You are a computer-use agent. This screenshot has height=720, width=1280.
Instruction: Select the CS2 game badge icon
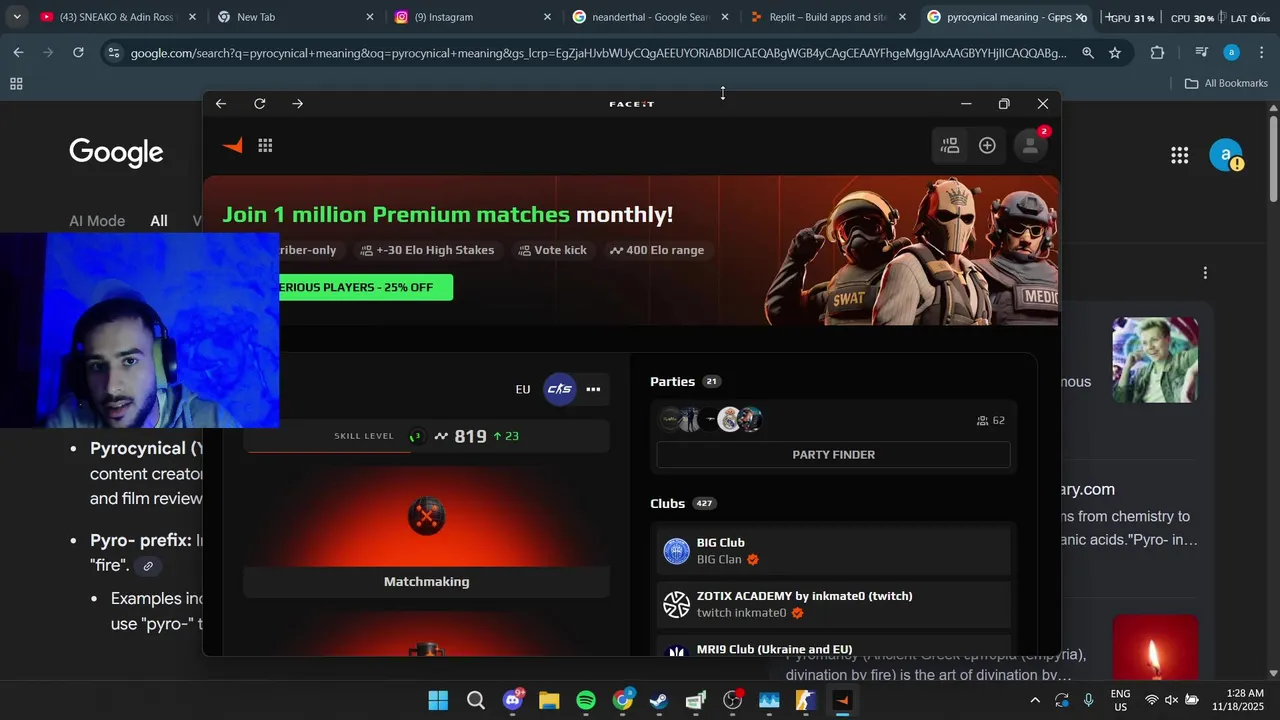tap(559, 389)
